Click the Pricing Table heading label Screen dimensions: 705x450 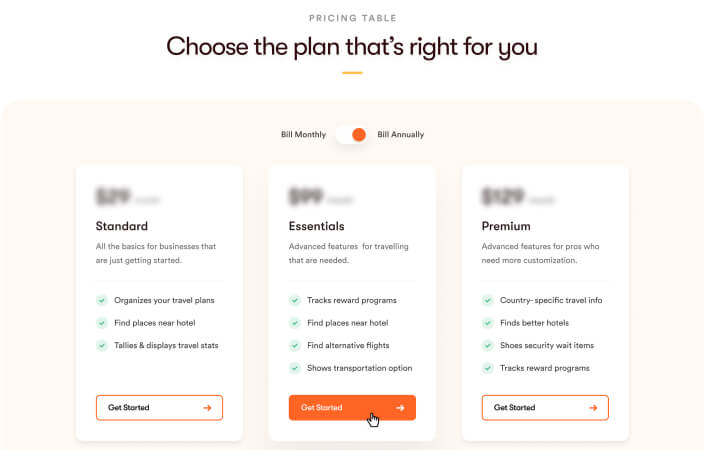click(x=352, y=18)
